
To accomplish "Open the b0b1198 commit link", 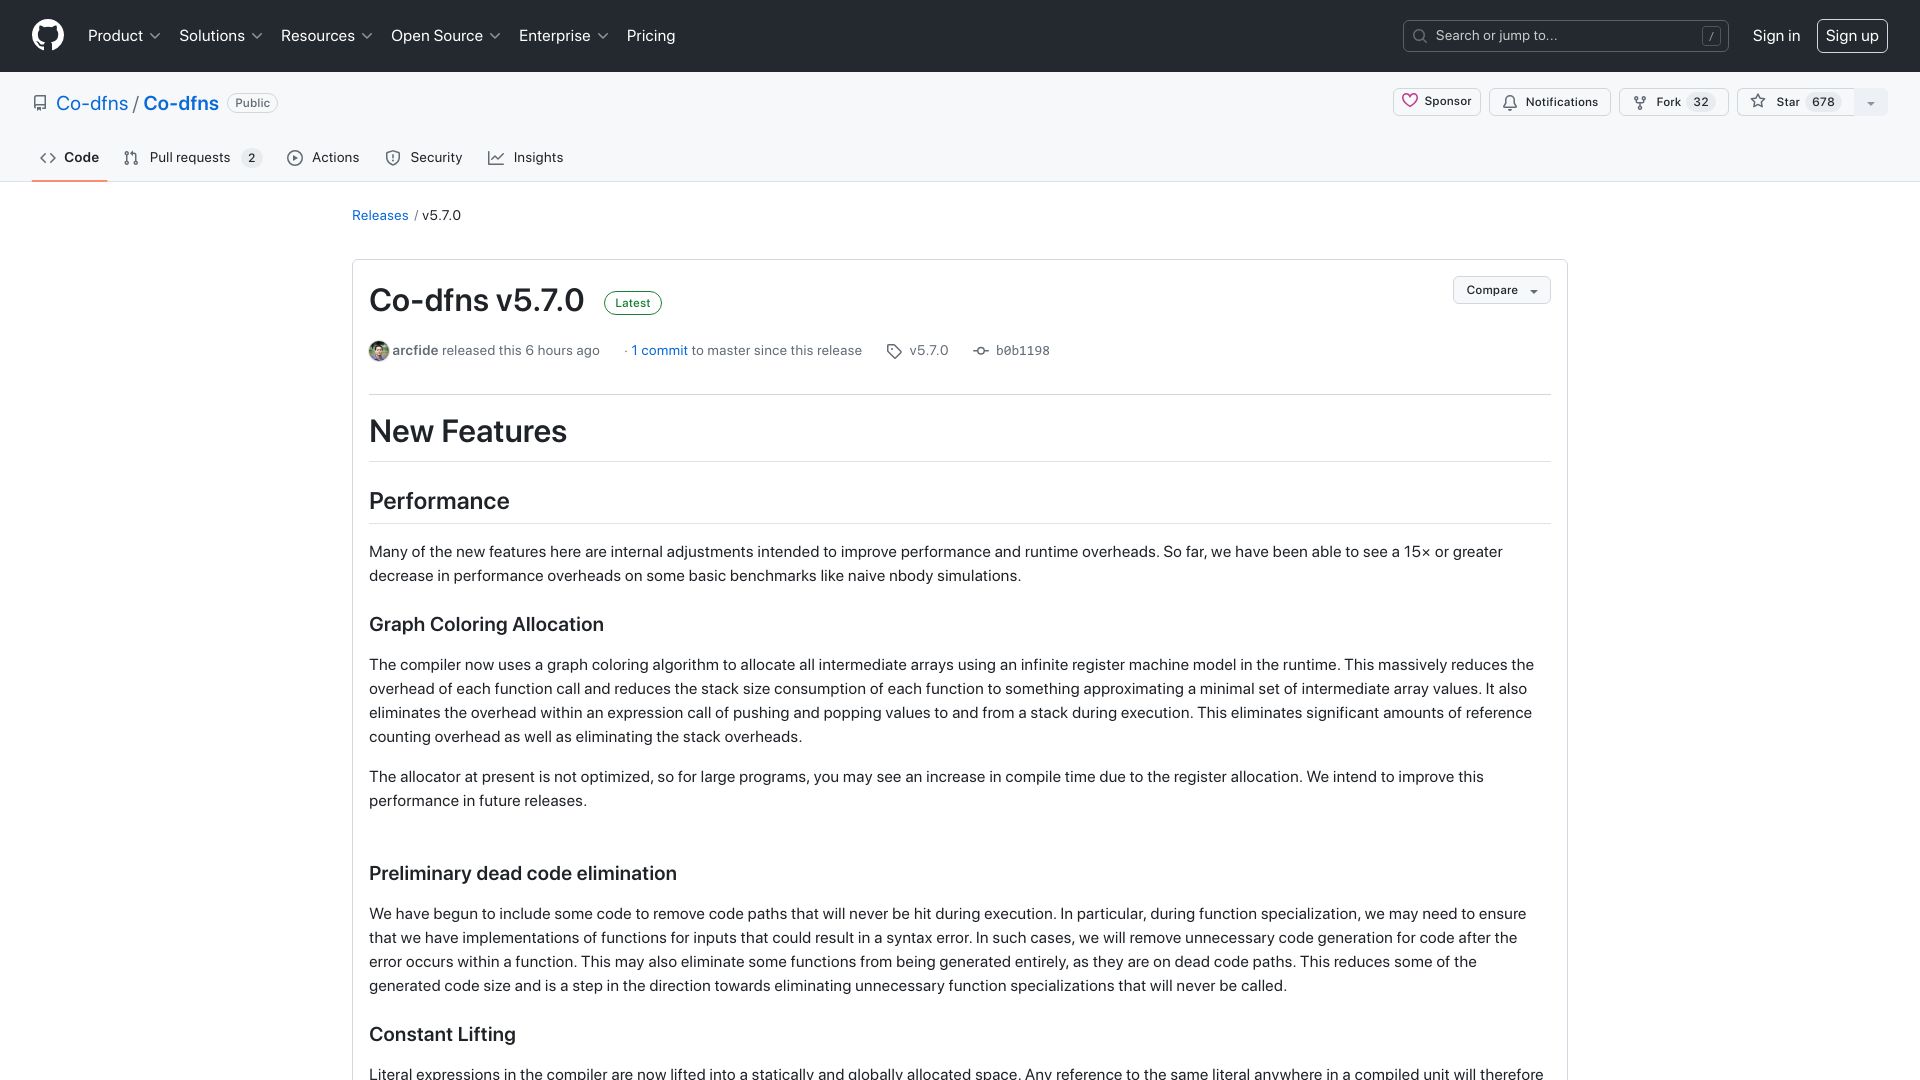I will [x=1022, y=351].
